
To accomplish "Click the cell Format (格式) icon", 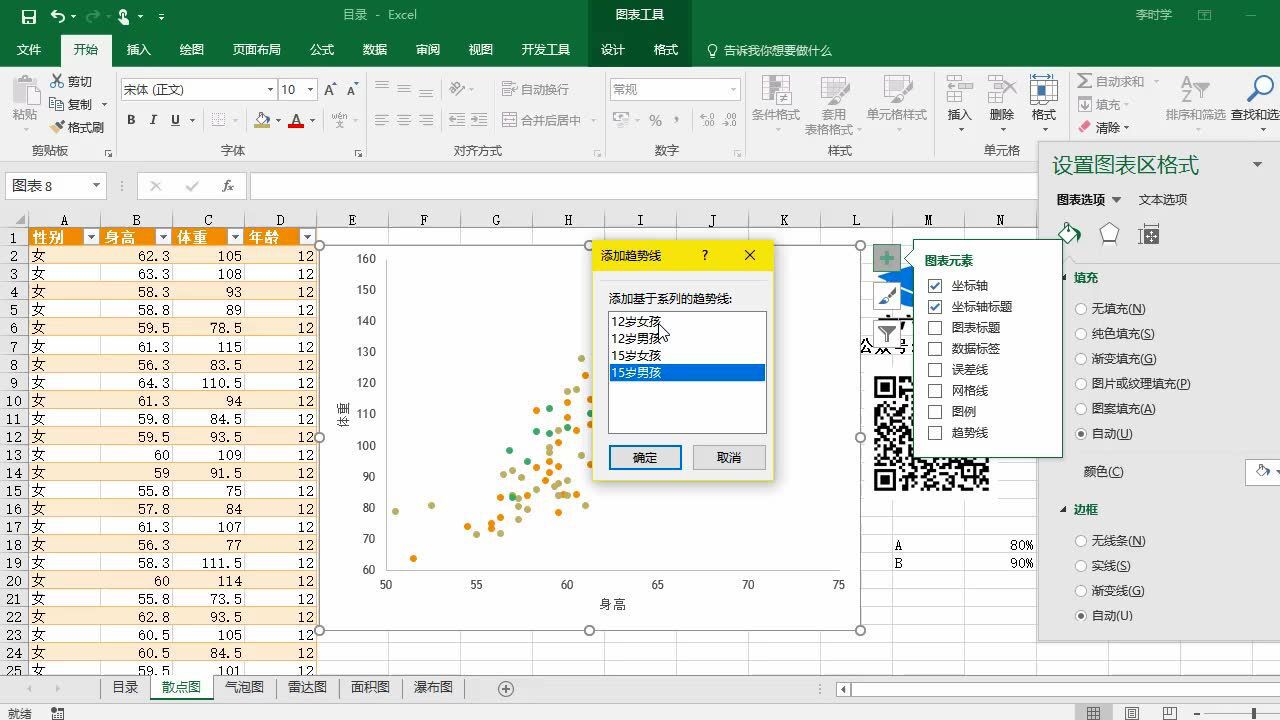I will (x=1044, y=91).
